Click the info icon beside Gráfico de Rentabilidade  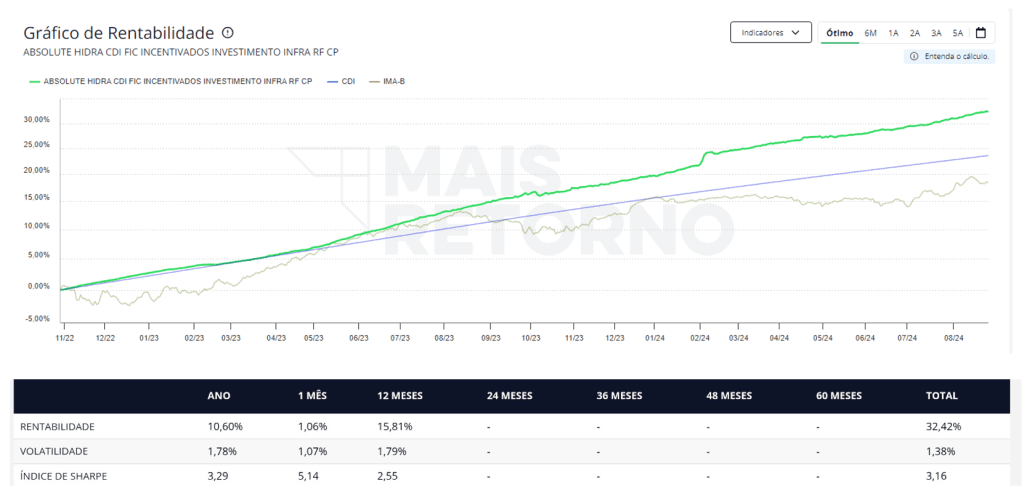[x=227, y=32]
